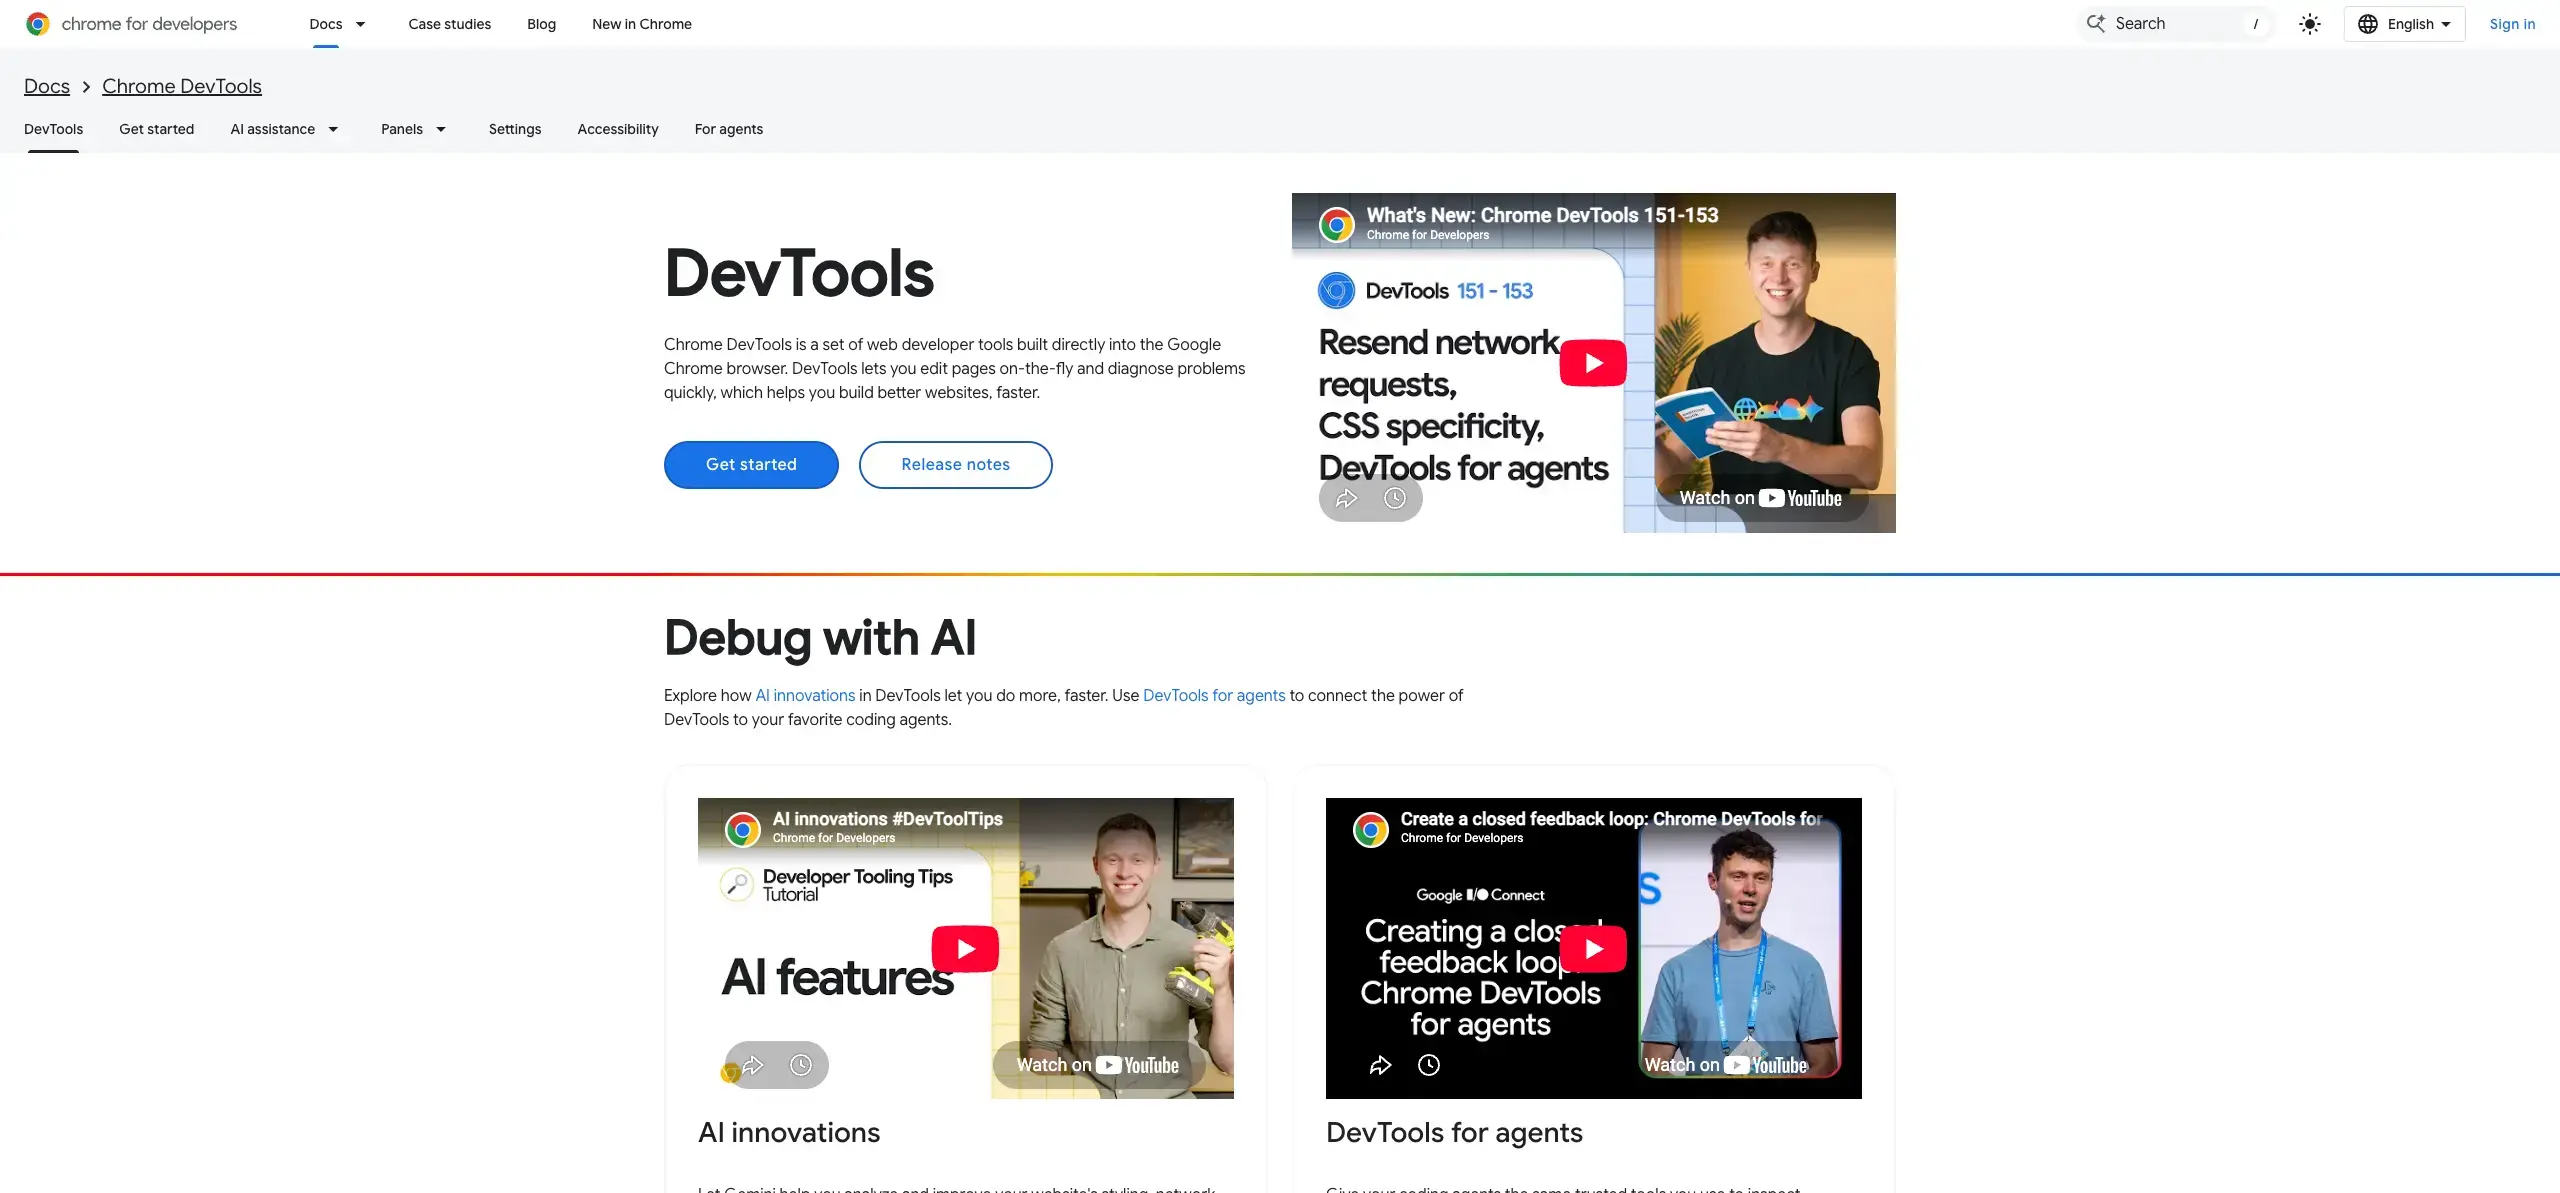The width and height of the screenshot is (2560, 1193).
Task: Open the Blog page
Action: pos(541,24)
